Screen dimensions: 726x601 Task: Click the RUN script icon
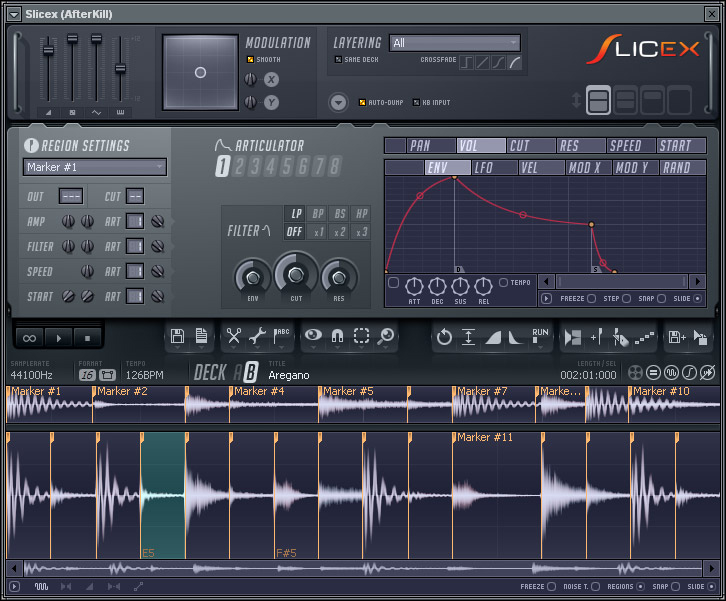[540, 336]
